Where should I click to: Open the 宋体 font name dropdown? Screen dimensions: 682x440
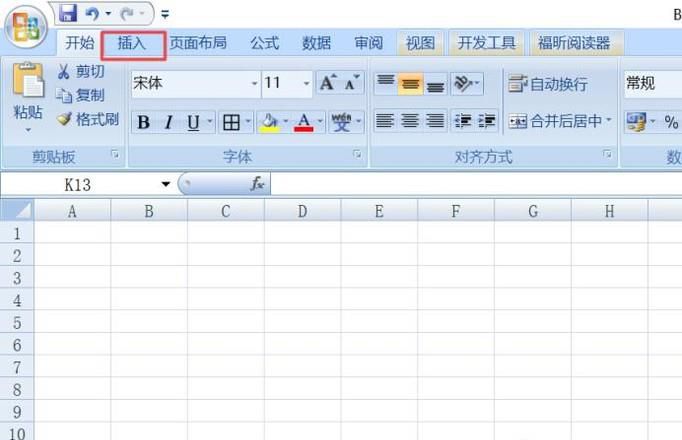pos(254,83)
